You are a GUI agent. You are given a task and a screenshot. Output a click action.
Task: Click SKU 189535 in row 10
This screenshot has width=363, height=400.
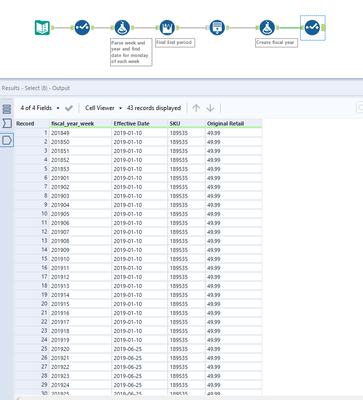tap(187, 214)
